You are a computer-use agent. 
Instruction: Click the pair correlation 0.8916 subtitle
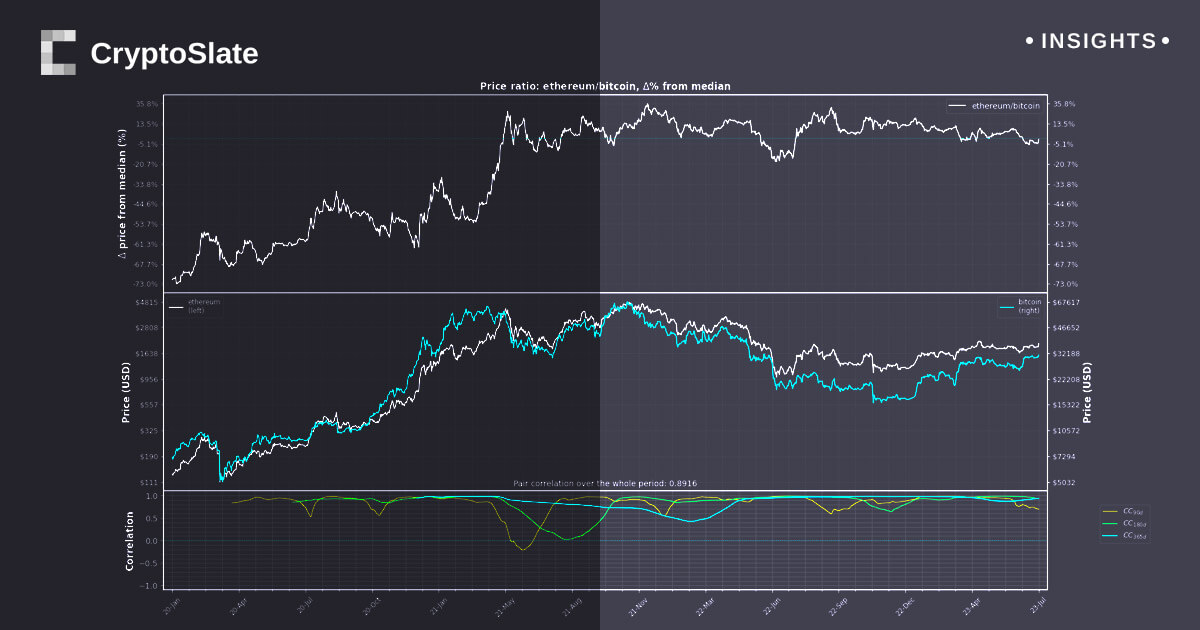click(x=607, y=481)
